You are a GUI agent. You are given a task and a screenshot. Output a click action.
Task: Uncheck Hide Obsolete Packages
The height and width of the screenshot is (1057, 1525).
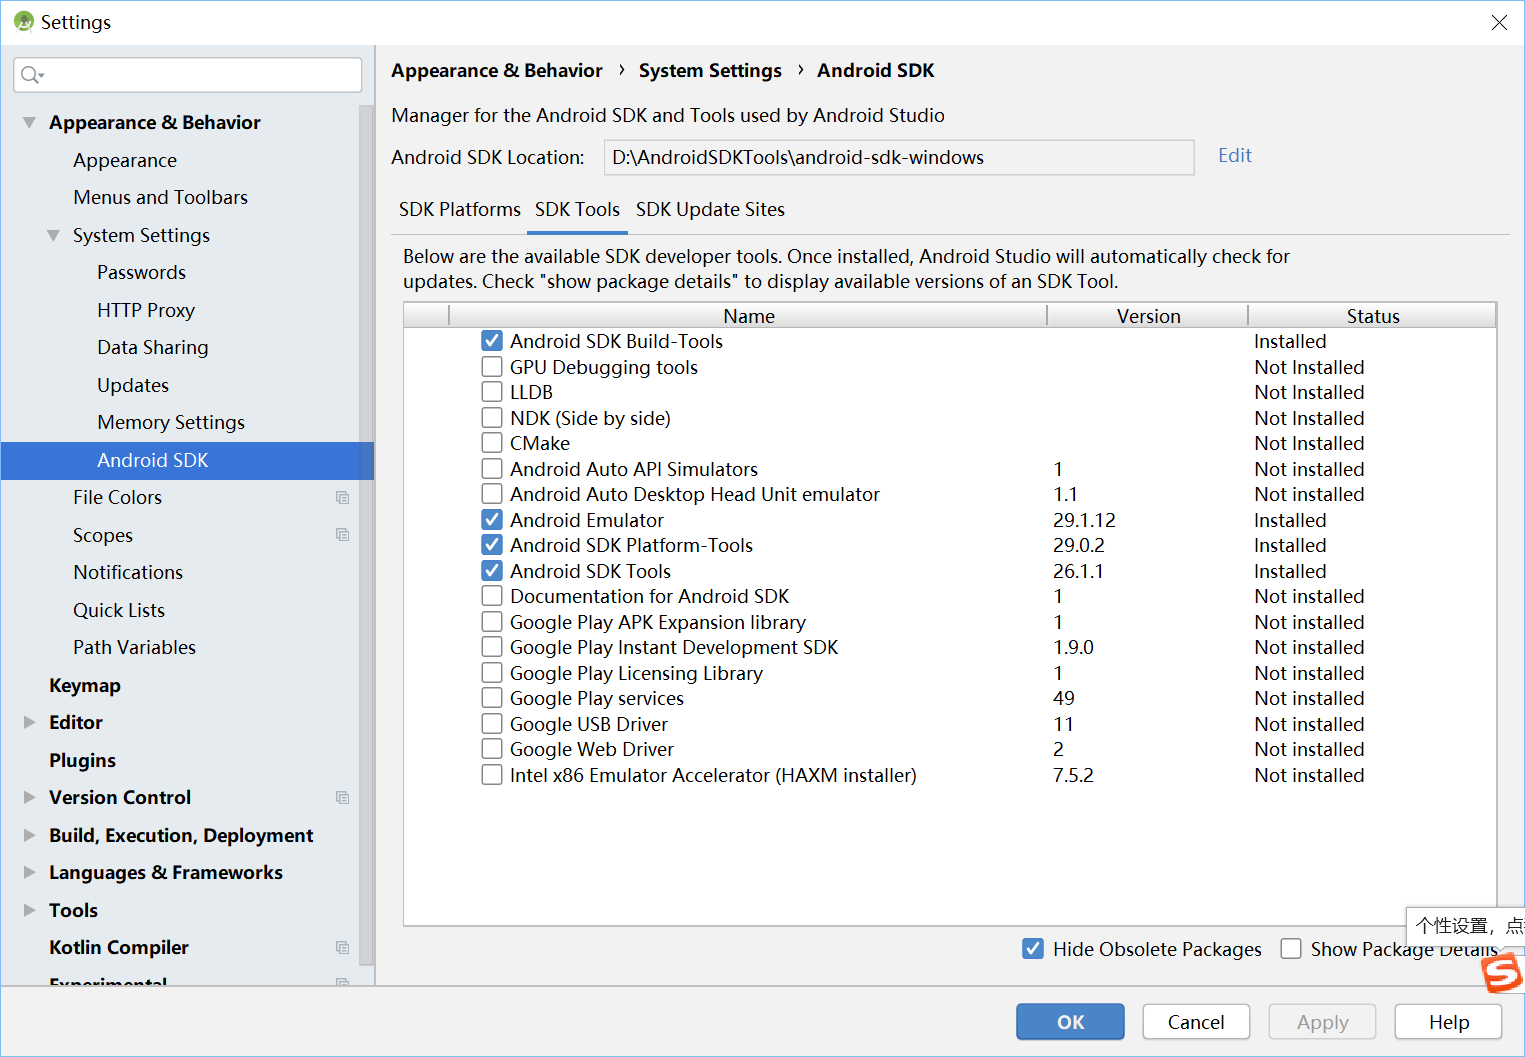click(x=1033, y=949)
